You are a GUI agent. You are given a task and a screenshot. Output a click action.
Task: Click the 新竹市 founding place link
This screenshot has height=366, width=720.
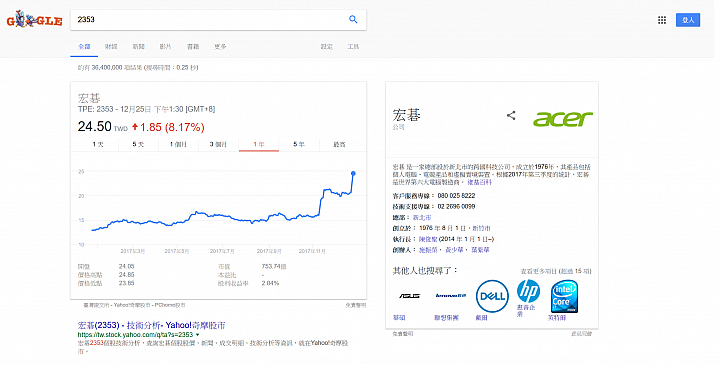tap(481, 228)
